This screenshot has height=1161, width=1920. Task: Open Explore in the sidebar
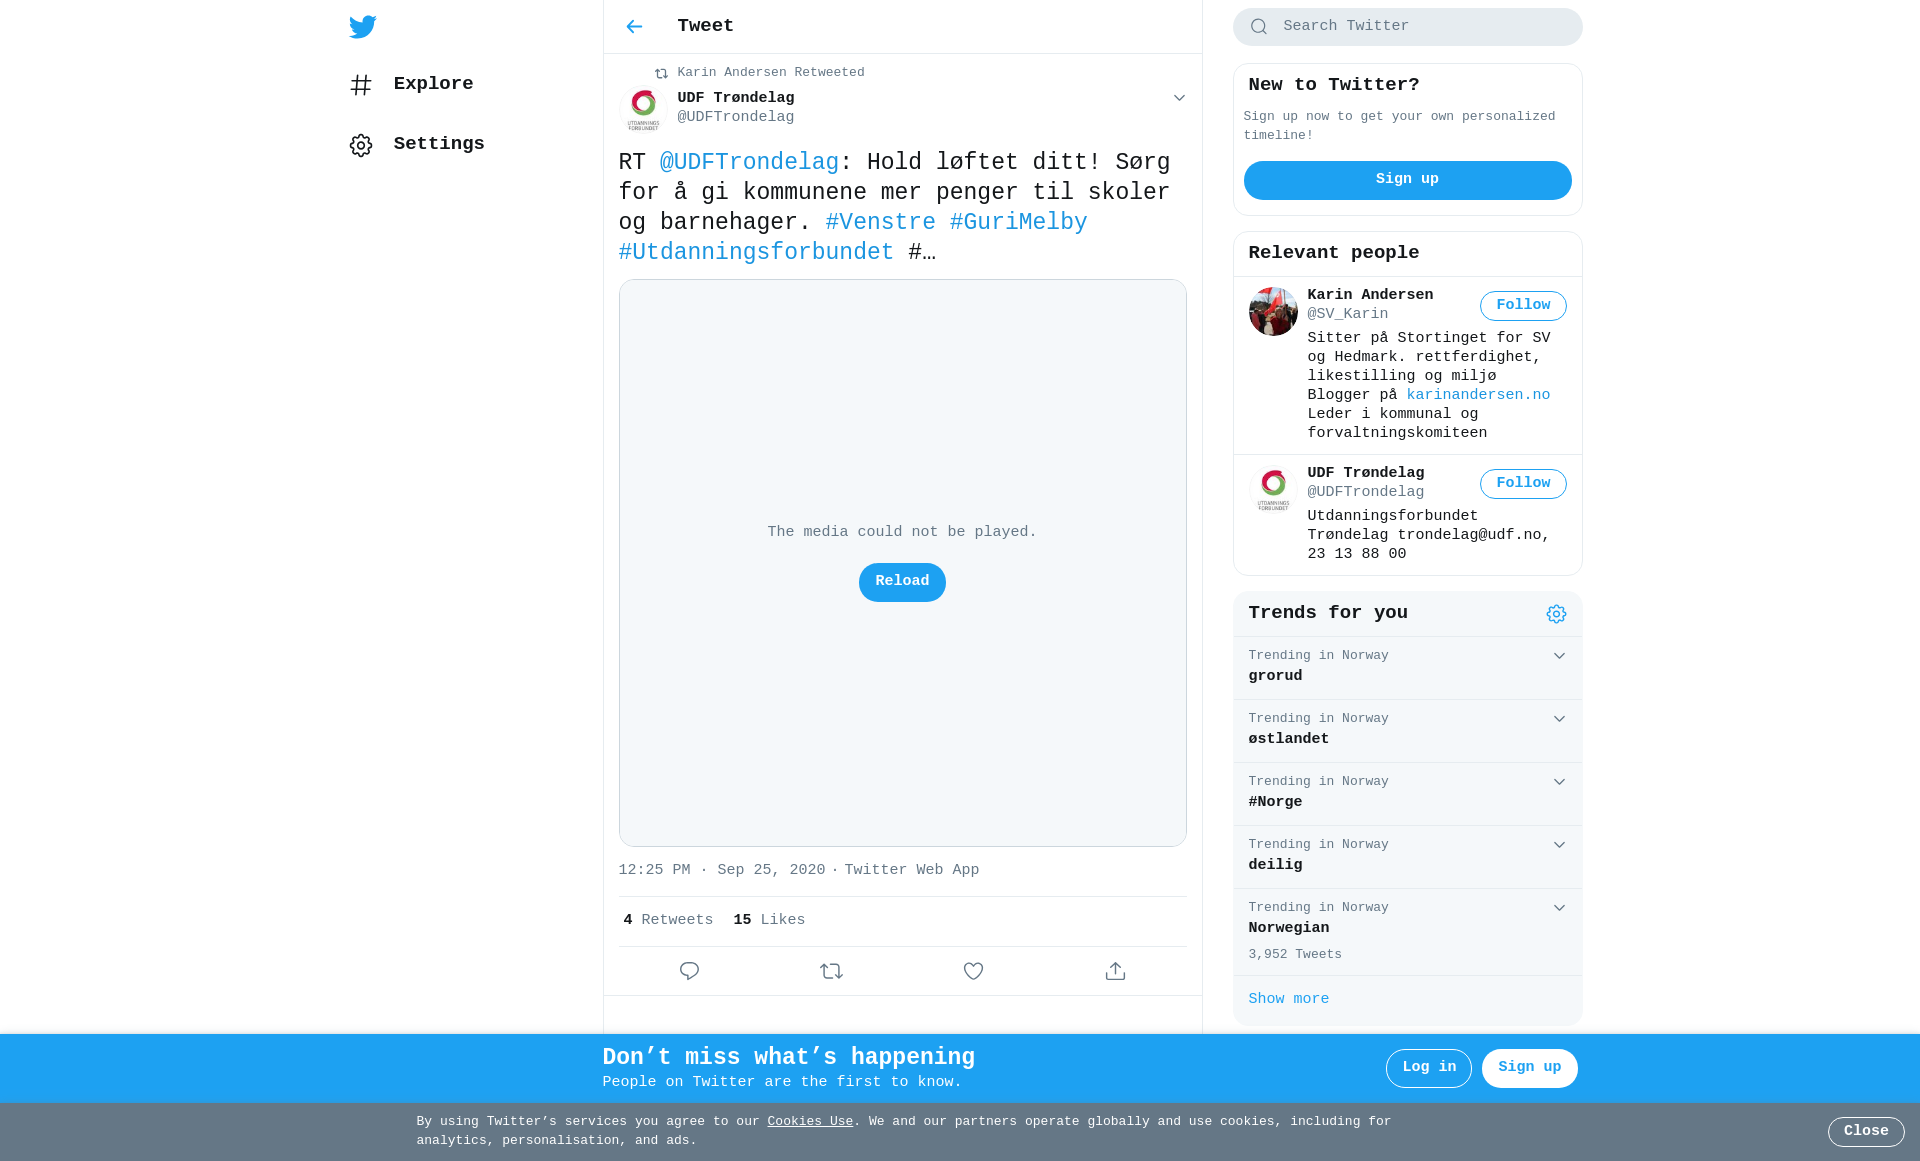click(411, 85)
